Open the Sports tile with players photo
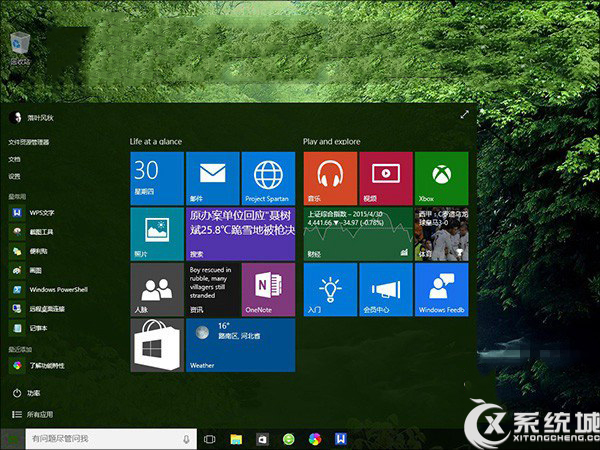 [442, 234]
